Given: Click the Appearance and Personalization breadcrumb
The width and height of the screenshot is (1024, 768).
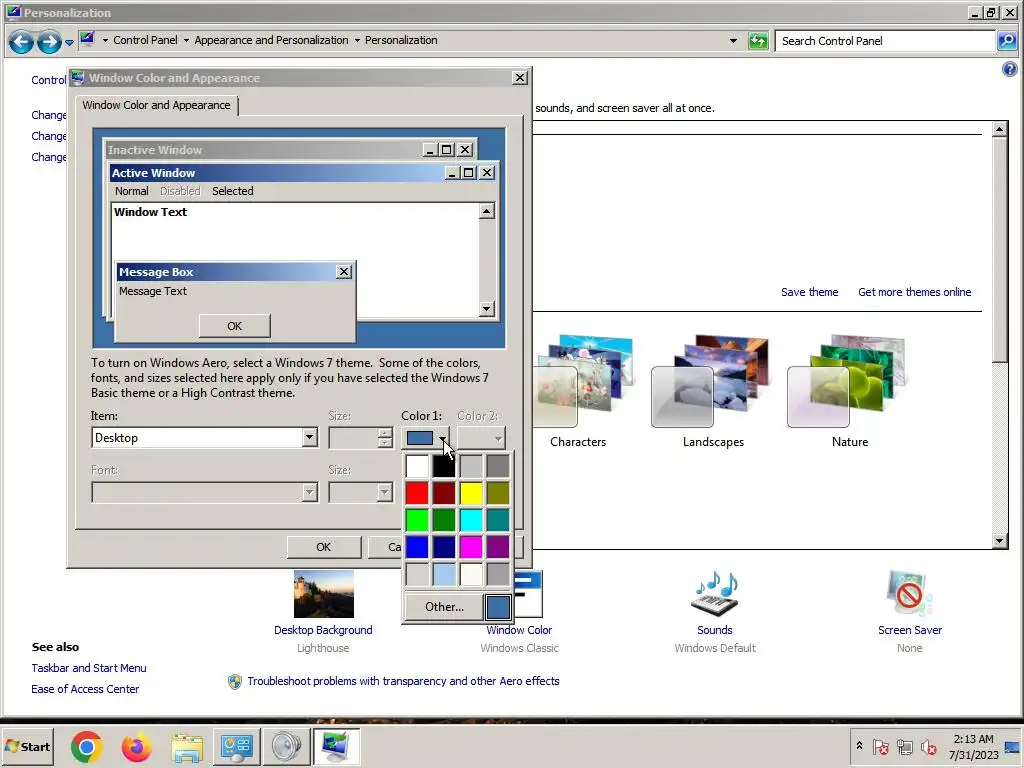Looking at the screenshot, I should pos(271,40).
